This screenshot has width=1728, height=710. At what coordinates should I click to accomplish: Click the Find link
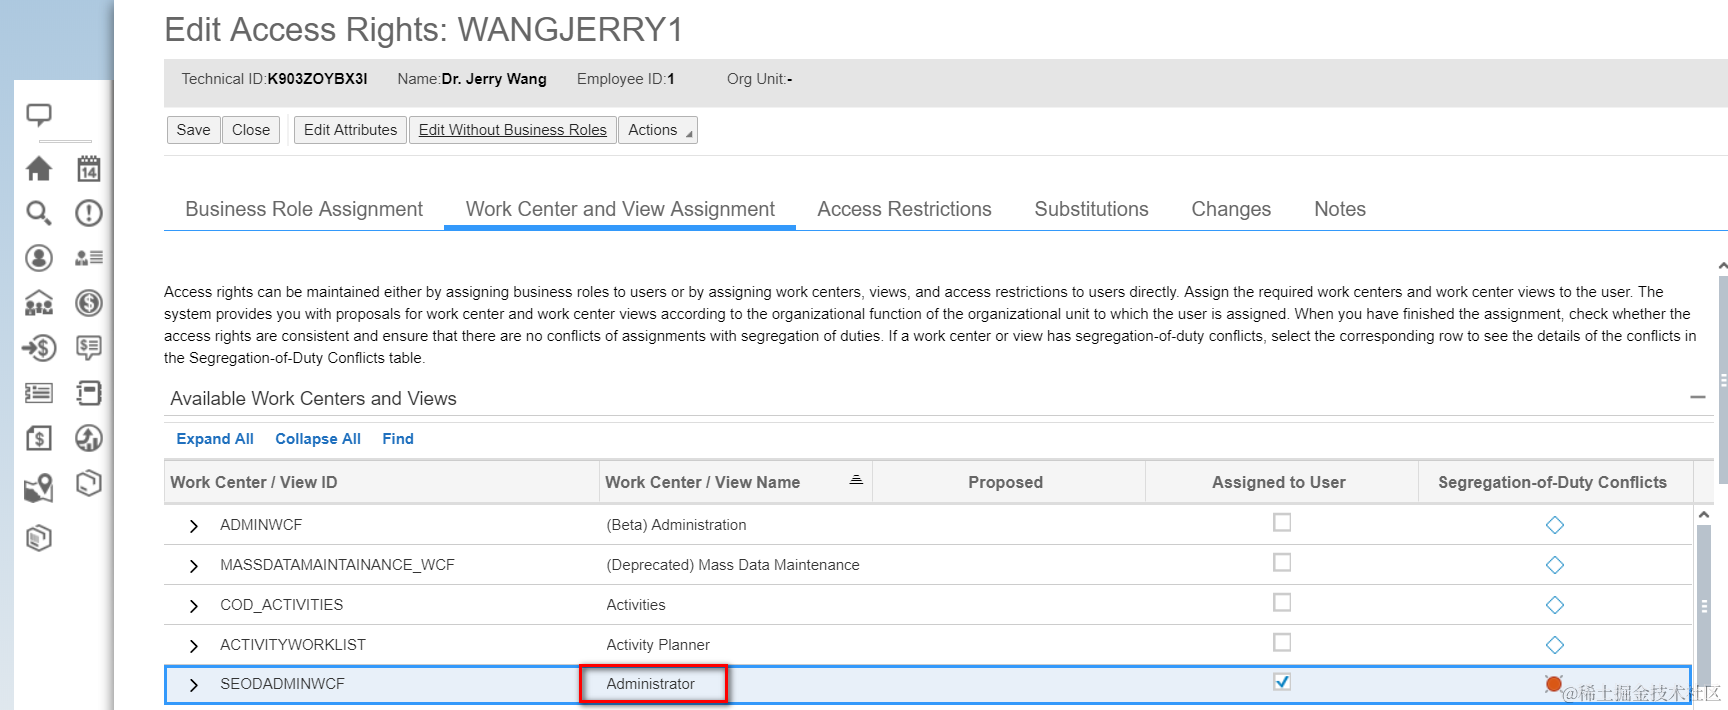coord(398,439)
